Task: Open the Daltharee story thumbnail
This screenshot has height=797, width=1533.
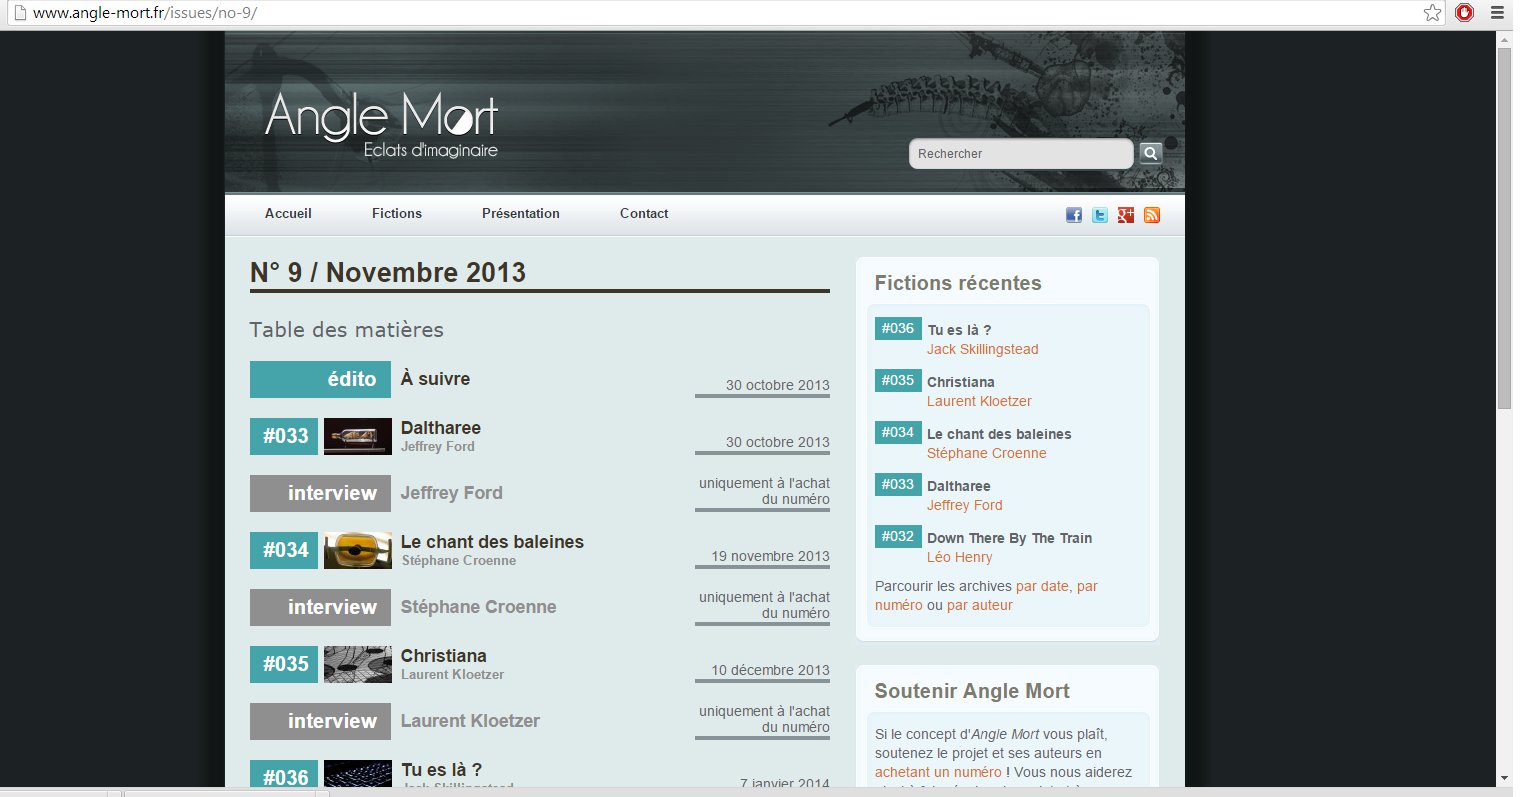Action: click(x=357, y=436)
